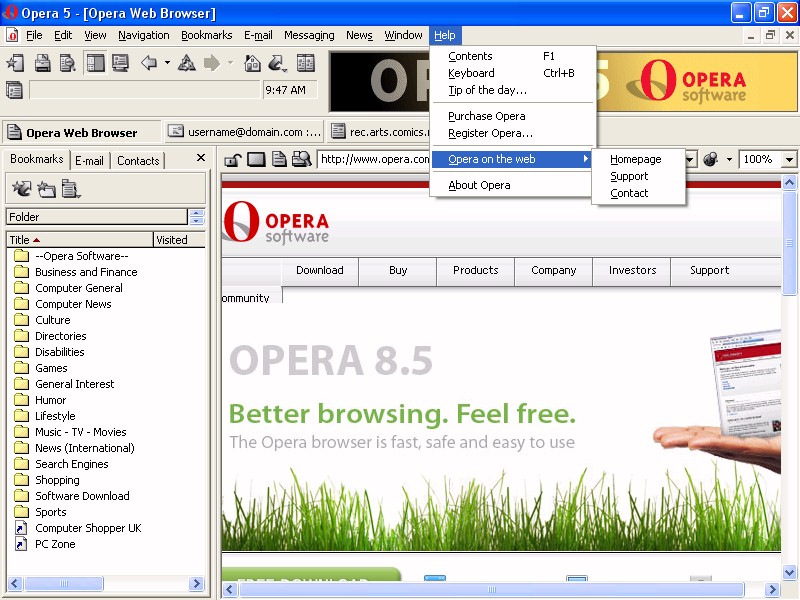
Task: Tile windows using the split-pages icon
Action: click(306, 63)
